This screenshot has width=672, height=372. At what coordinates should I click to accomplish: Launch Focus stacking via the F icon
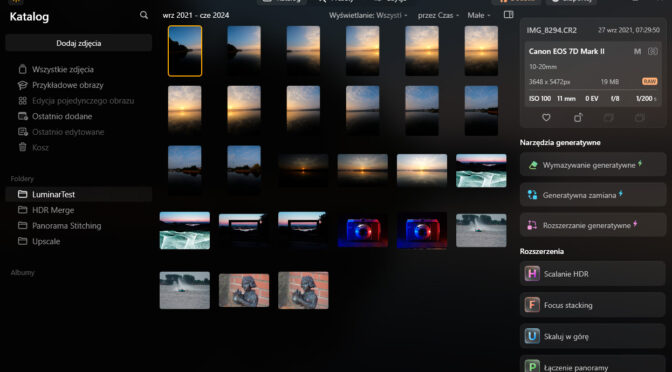coord(532,305)
